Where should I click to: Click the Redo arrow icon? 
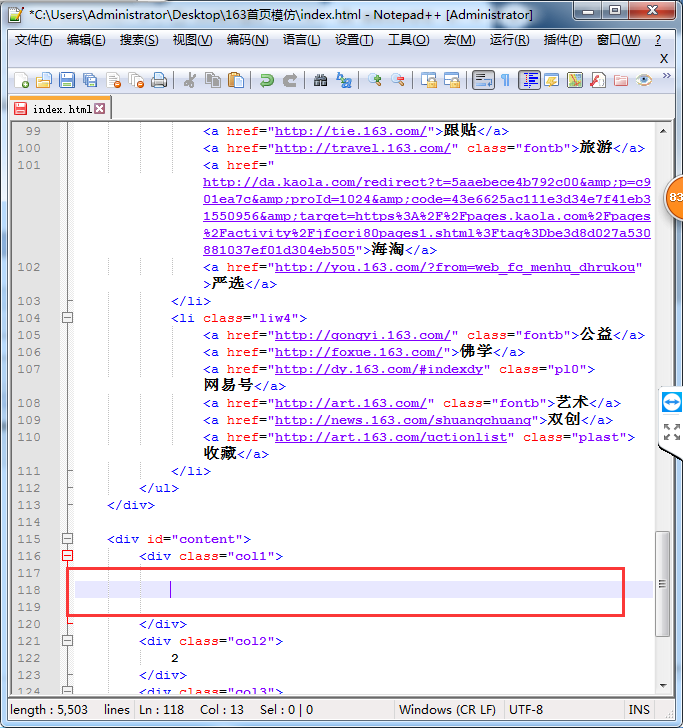pos(290,80)
